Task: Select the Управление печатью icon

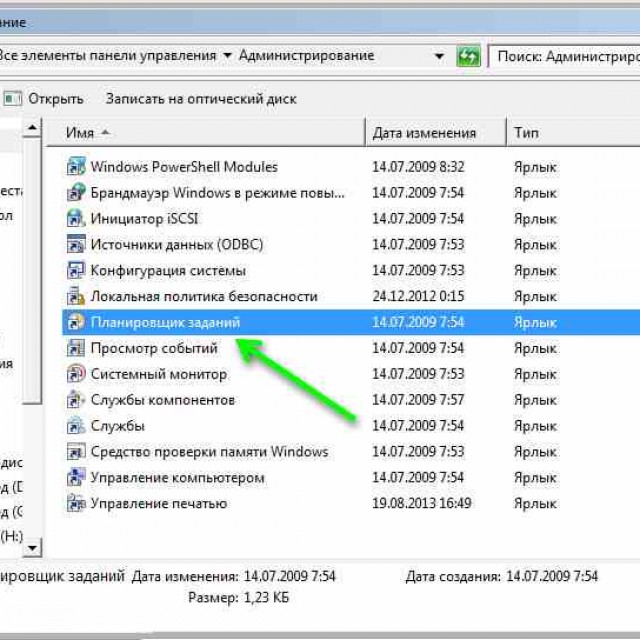Action: tap(76, 503)
